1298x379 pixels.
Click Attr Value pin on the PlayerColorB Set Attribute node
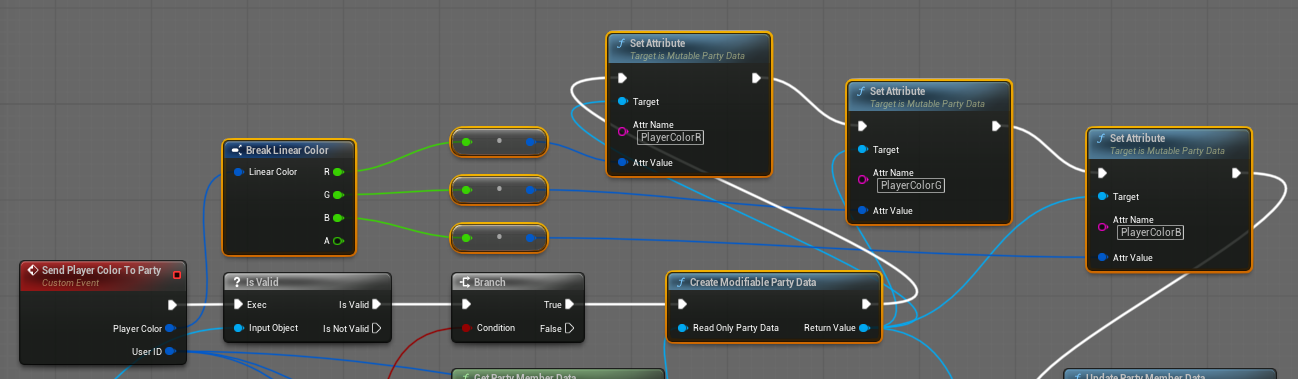coord(1102,257)
